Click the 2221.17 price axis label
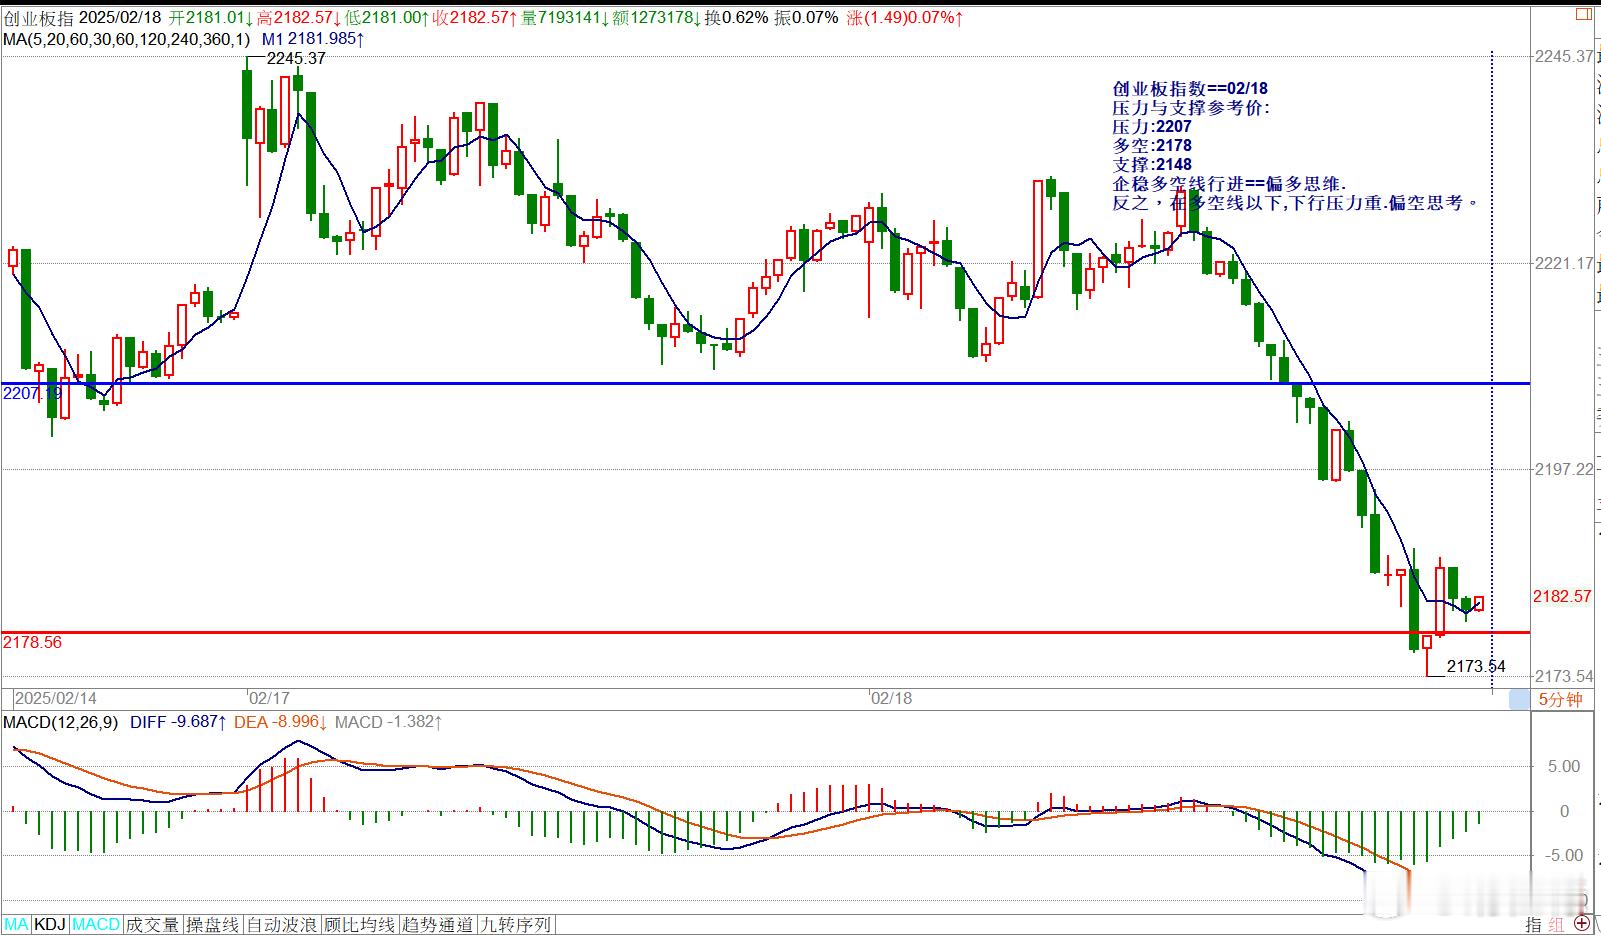Screen dimensions: 1601x935 tap(1563, 263)
